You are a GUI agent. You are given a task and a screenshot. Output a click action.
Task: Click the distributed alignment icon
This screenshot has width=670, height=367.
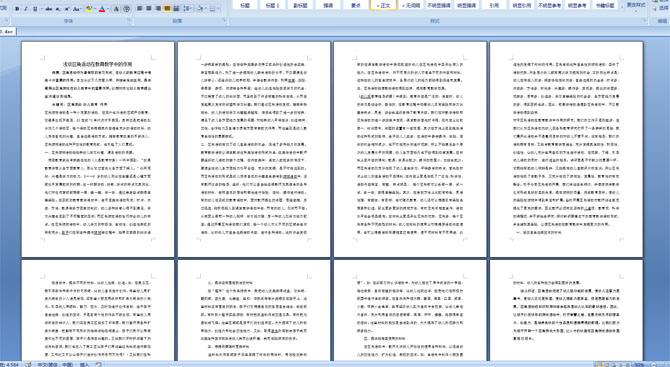point(176,9)
